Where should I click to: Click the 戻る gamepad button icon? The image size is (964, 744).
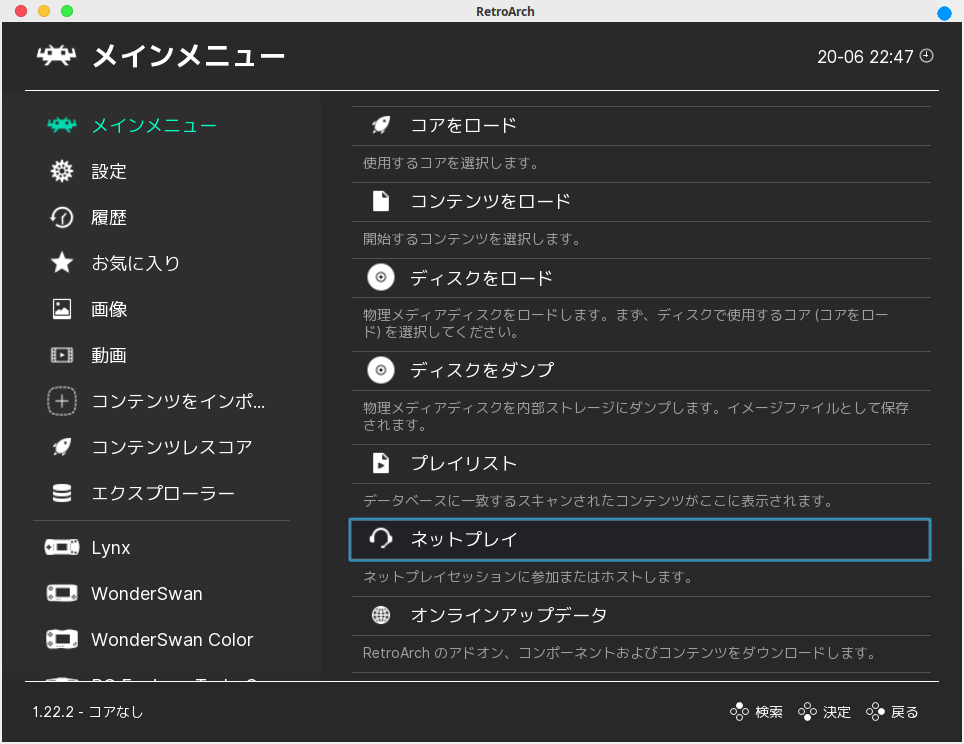[875, 711]
